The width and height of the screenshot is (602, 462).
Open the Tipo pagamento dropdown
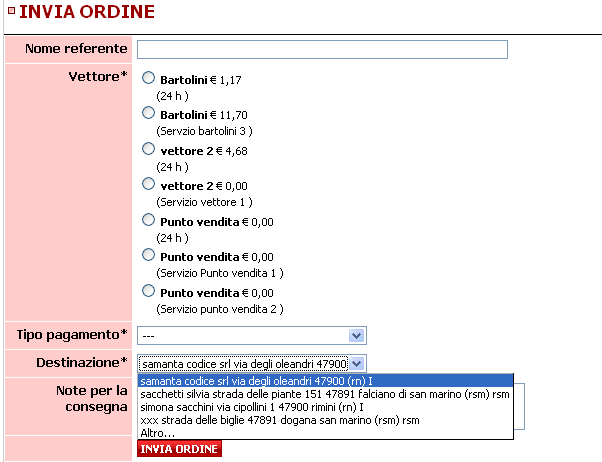pyautogui.click(x=252, y=336)
